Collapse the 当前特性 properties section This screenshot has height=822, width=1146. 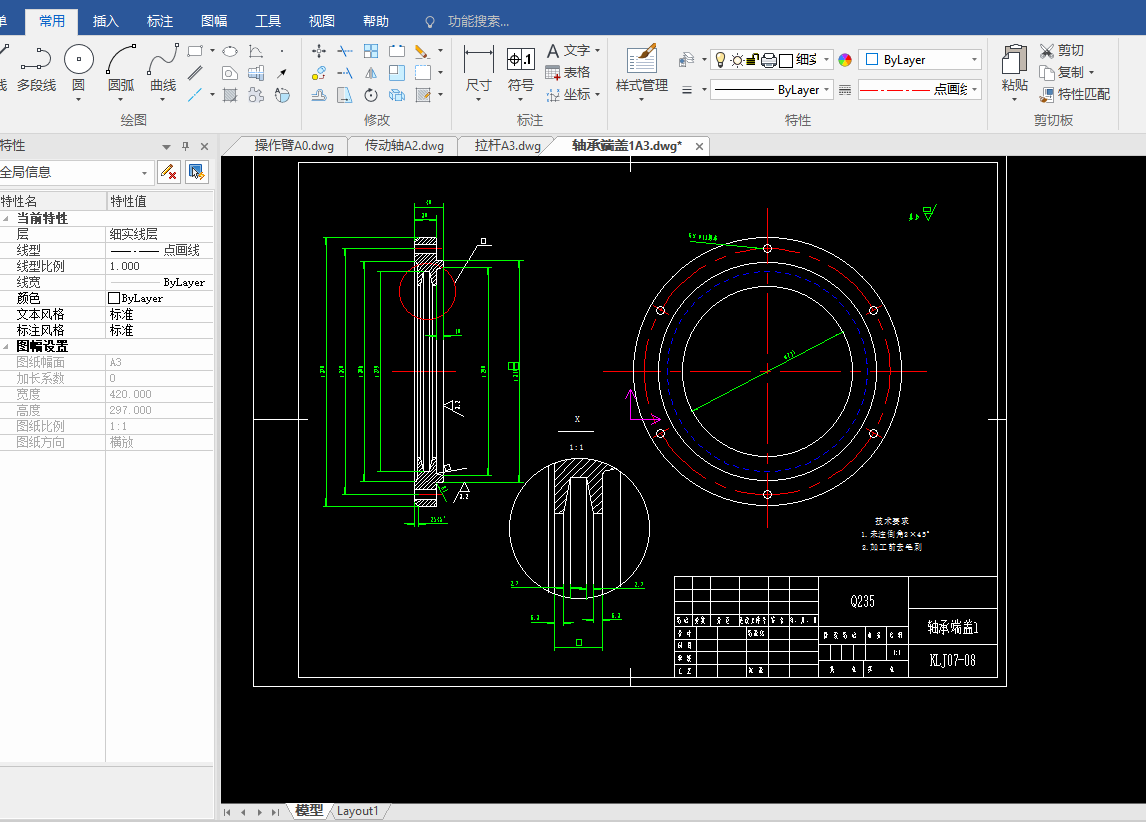pyautogui.click(x=8, y=218)
